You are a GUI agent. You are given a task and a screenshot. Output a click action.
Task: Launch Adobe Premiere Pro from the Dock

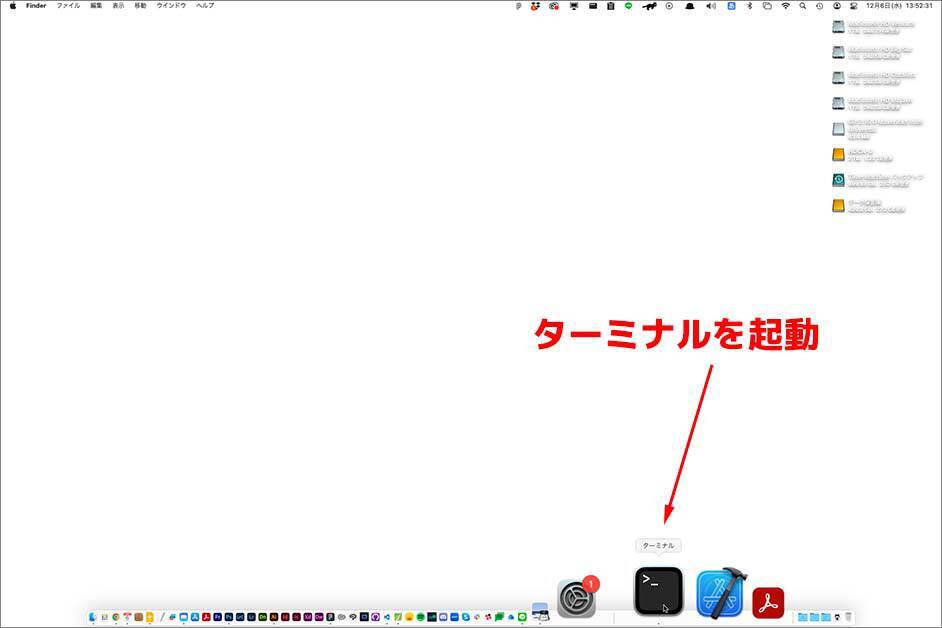pyautogui.click(x=217, y=617)
